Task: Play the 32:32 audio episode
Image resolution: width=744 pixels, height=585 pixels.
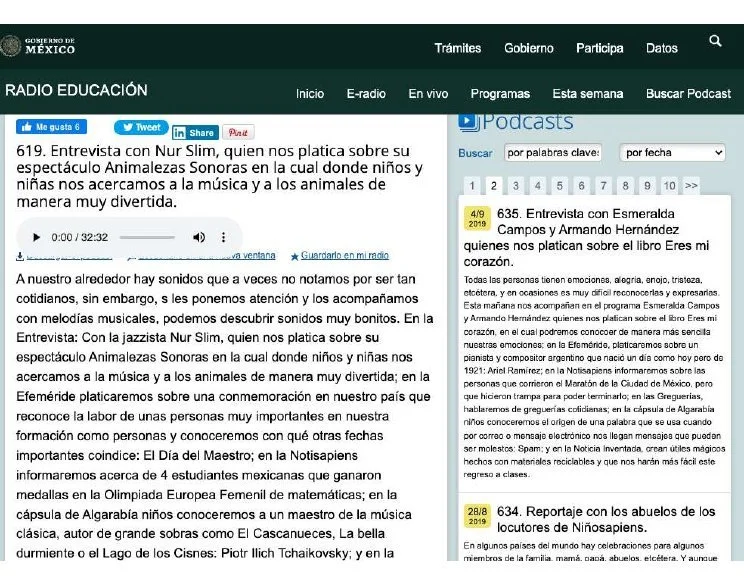Action: [x=36, y=237]
